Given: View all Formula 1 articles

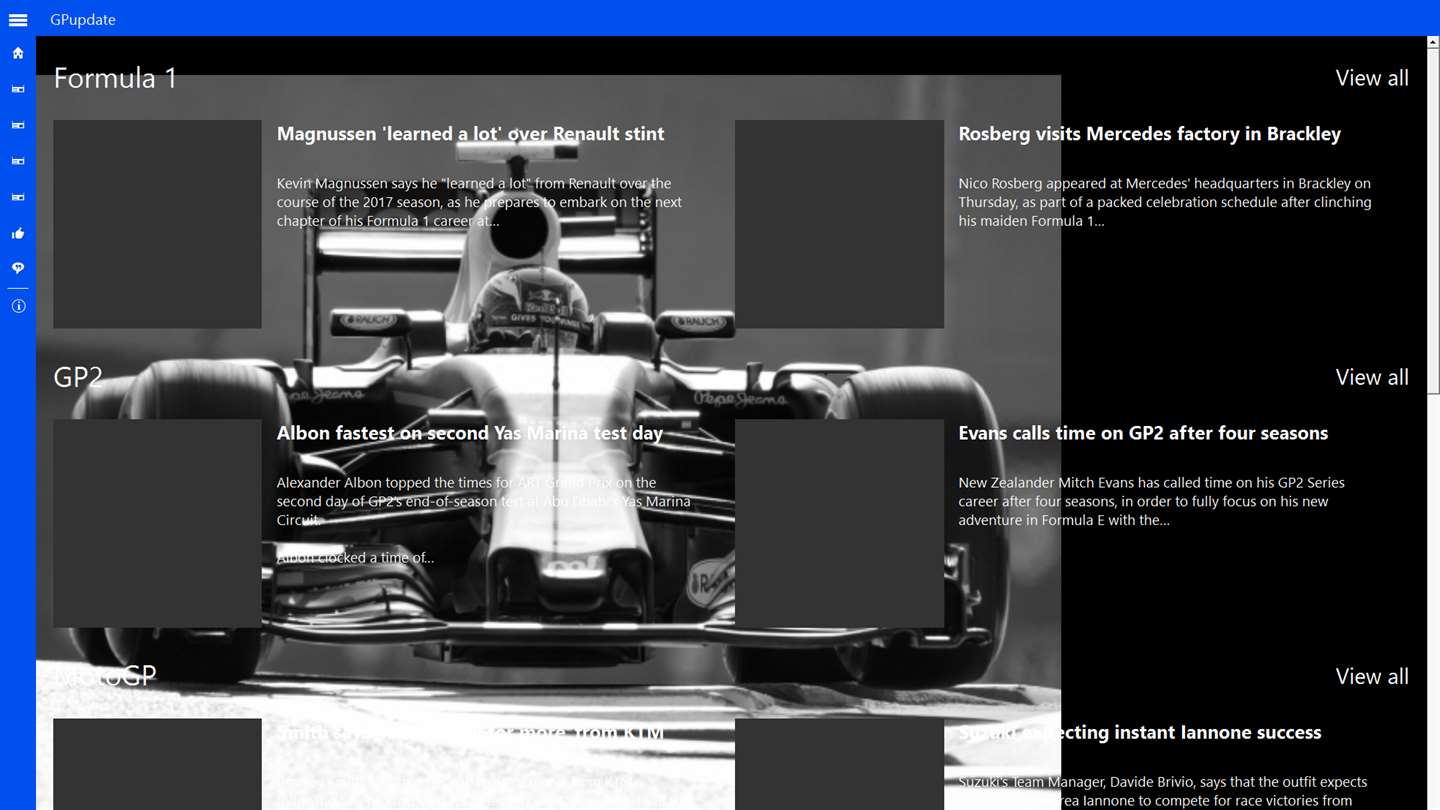Looking at the screenshot, I should 1372,78.
